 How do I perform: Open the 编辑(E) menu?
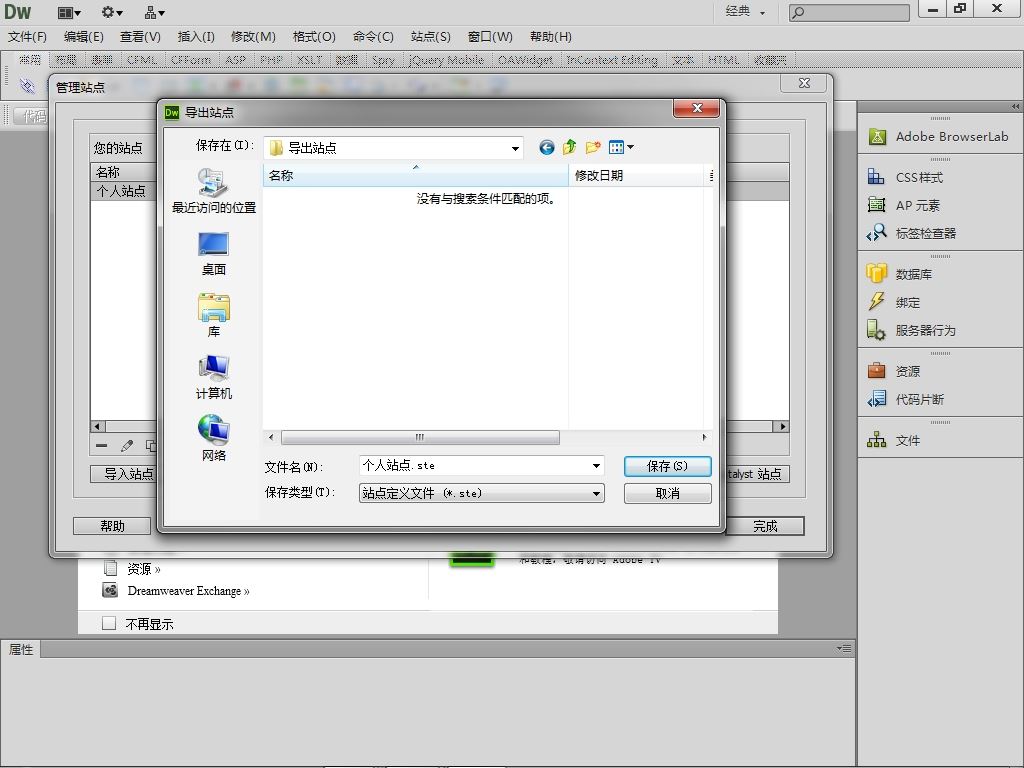point(84,37)
